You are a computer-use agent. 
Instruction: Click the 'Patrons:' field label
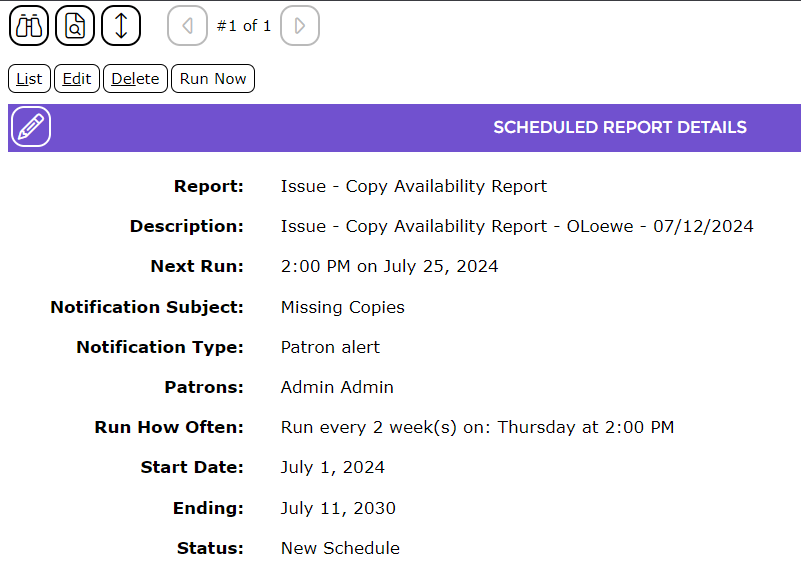pyautogui.click(x=204, y=387)
